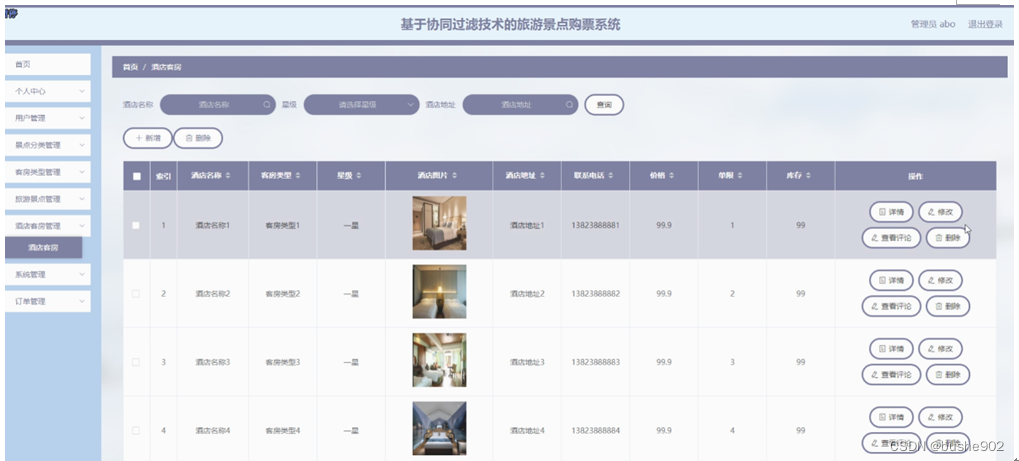The width and height of the screenshot is (1019, 461).
Task: Expand 客房类型管理 sidebar menu
Action: click(x=47, y=172)
